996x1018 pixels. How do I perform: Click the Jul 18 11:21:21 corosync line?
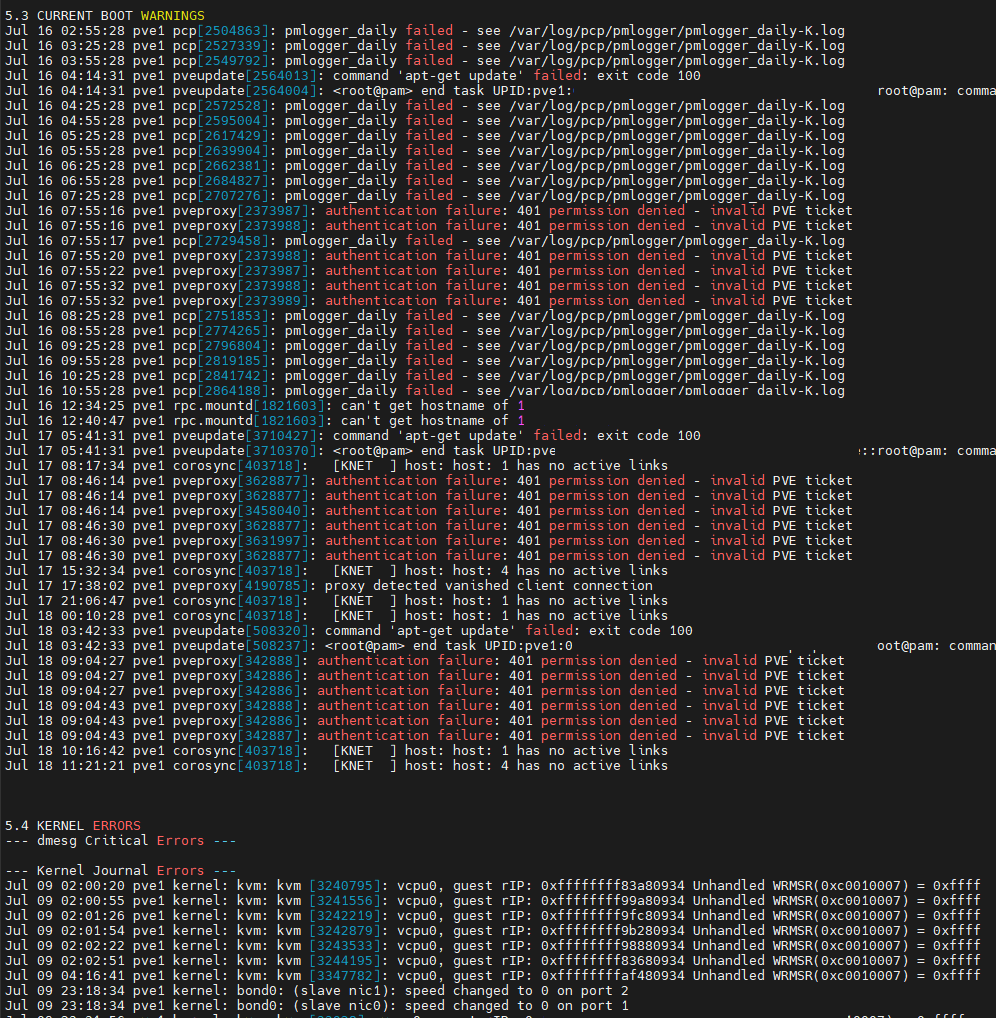[x=336, y=766]
